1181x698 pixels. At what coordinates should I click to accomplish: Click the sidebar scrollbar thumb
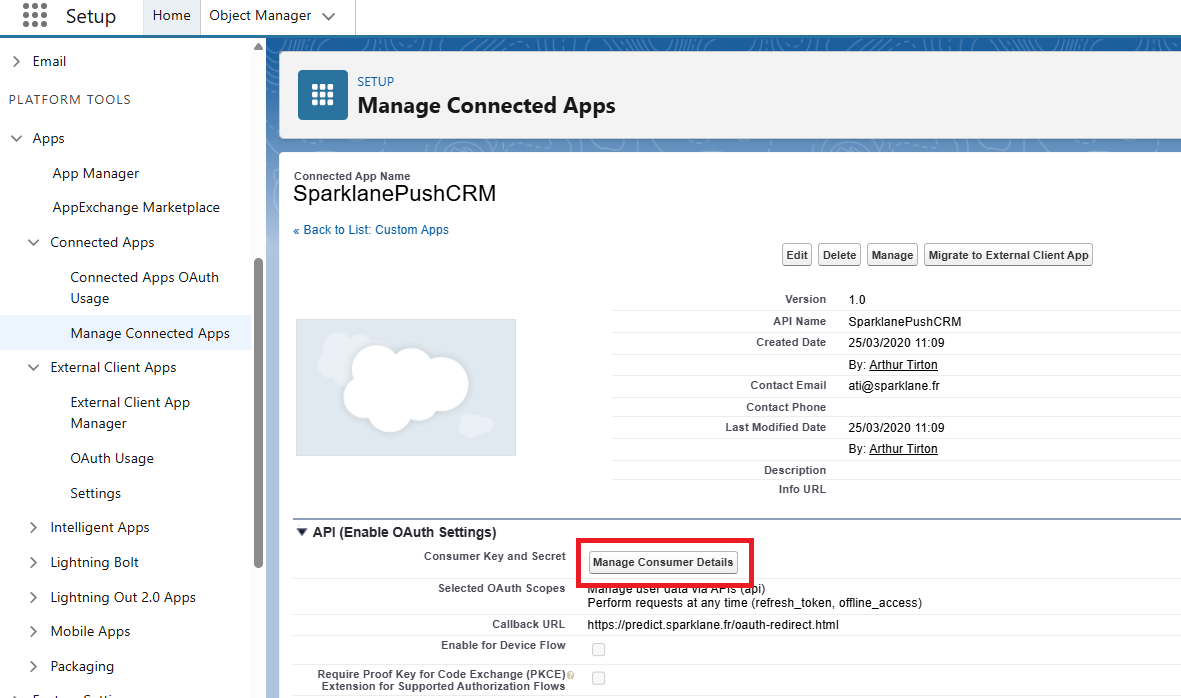[x=258, y=413]
